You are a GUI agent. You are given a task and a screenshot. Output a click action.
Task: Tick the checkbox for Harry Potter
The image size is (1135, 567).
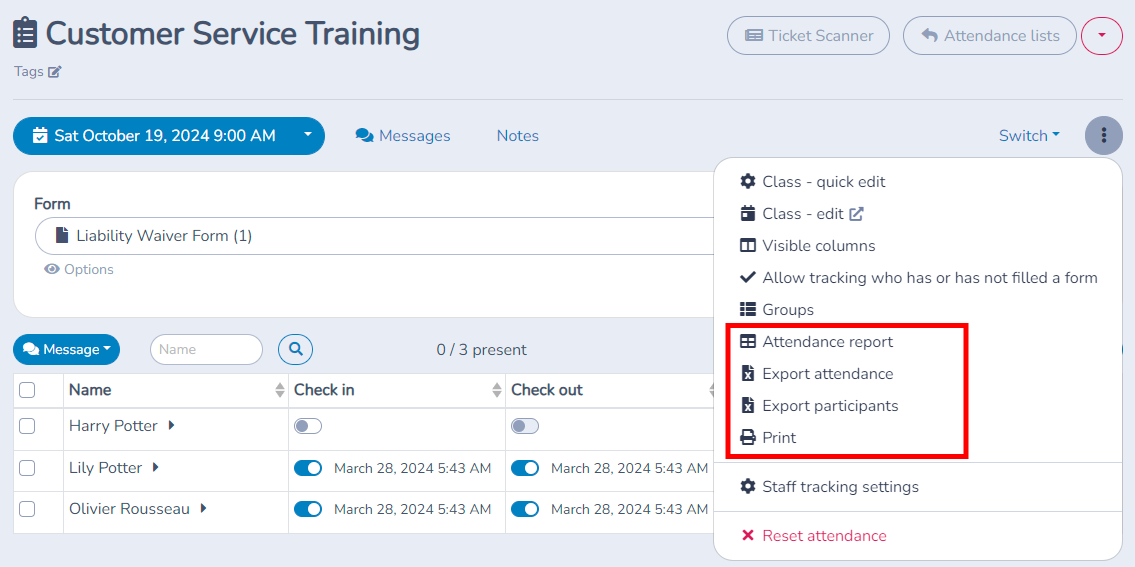coord(27,427)
